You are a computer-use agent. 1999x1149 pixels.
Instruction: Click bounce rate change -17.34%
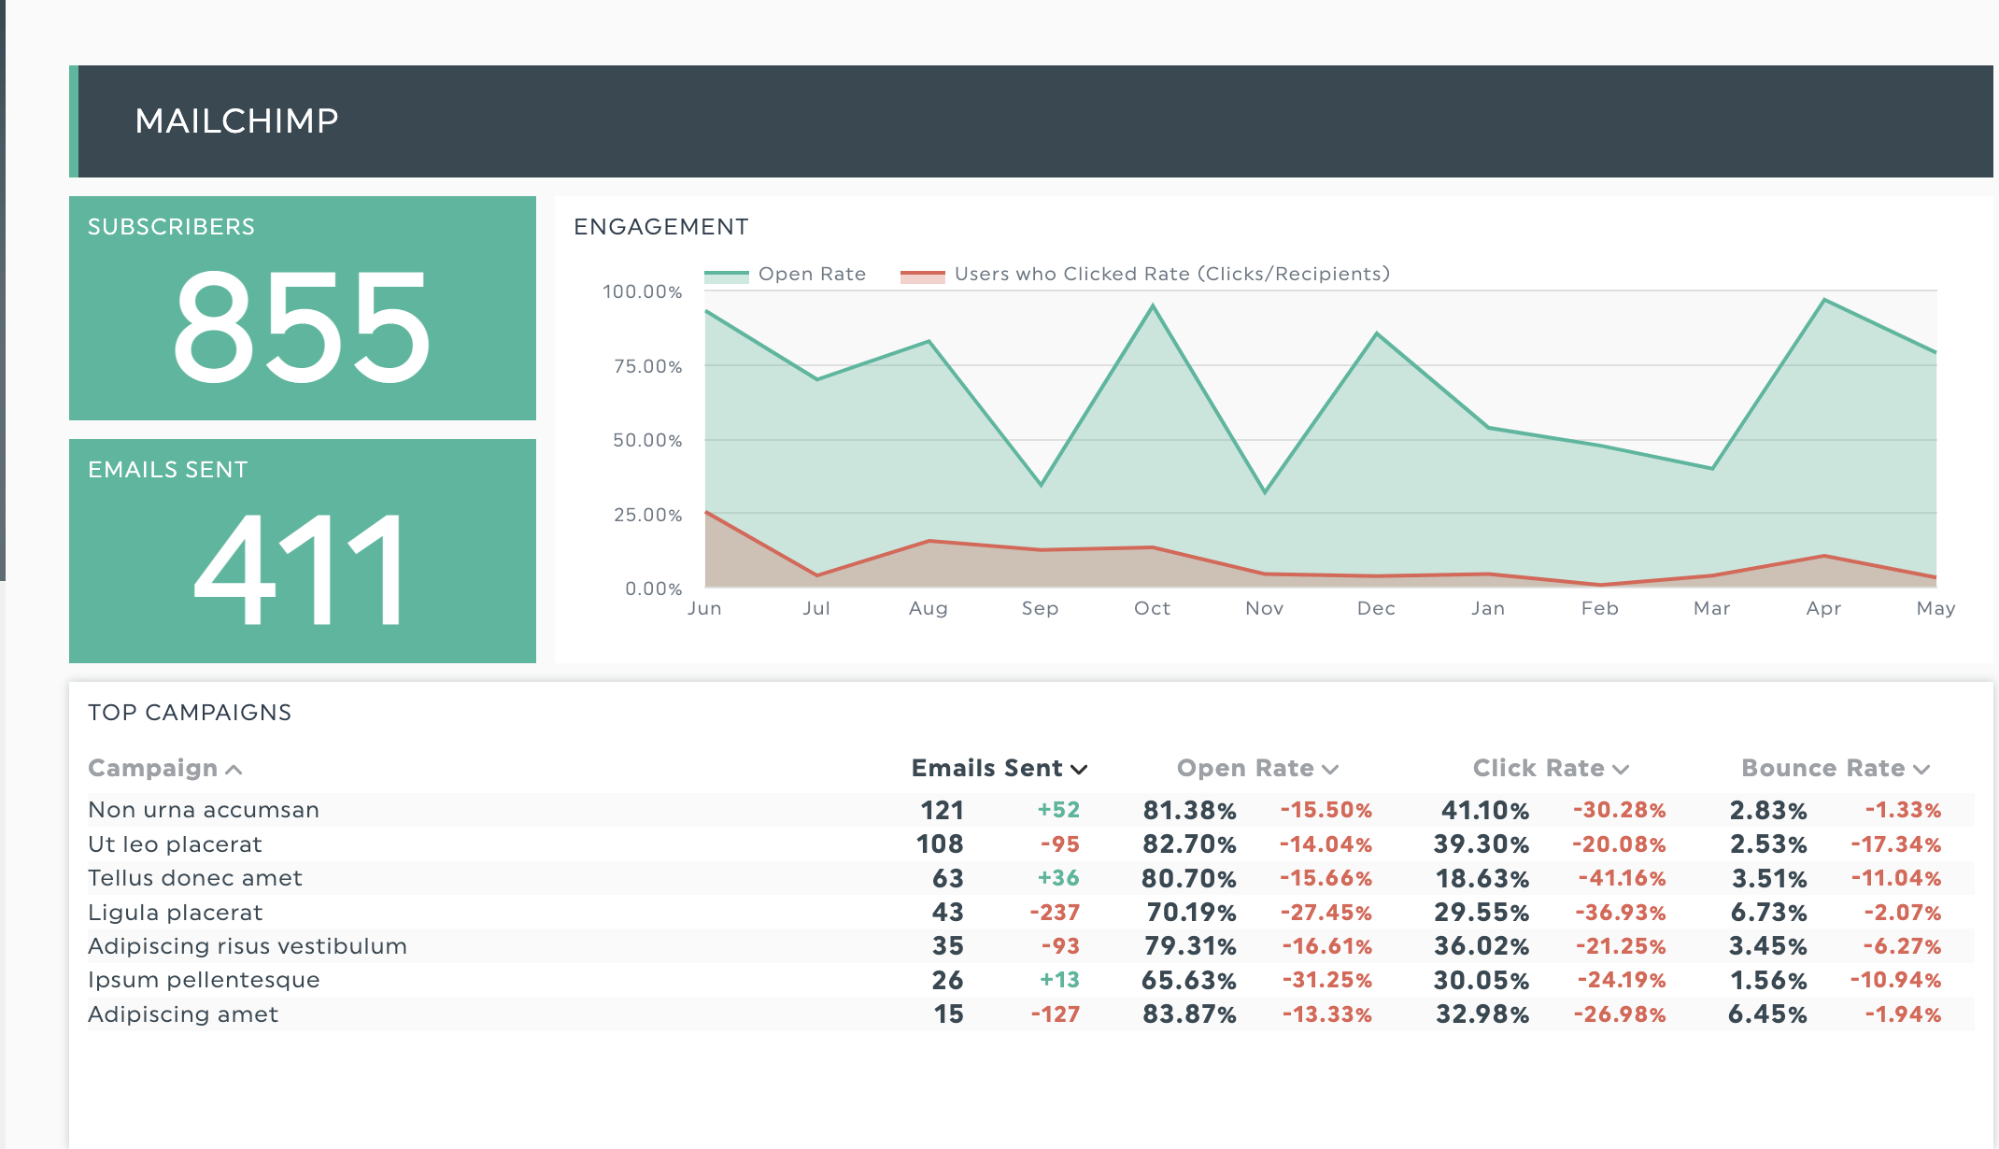point(1895,844)
